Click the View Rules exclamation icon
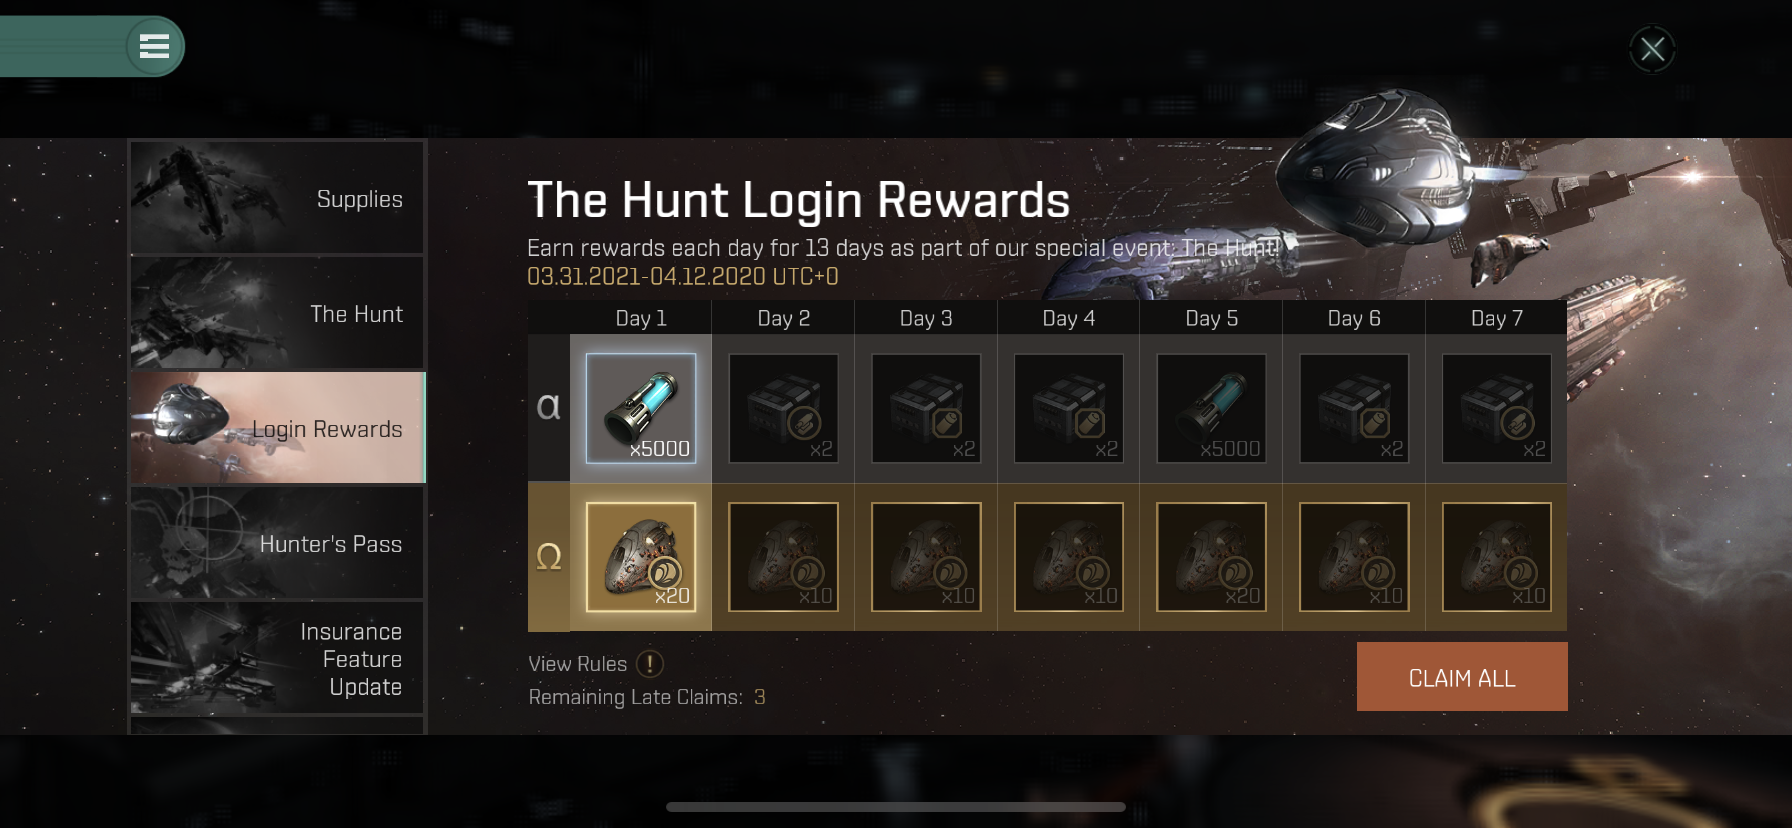Image resolution: width=1792 pixels, height=828 pixels. coord(650,664)
